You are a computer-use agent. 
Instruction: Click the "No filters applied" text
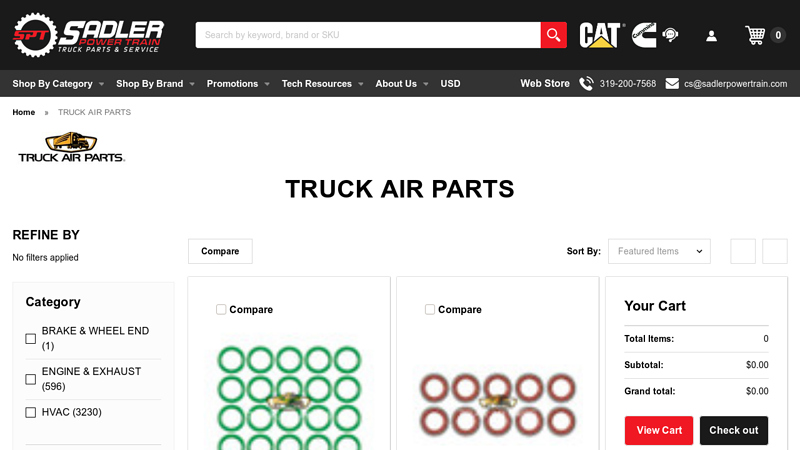(x=45, y=257)
